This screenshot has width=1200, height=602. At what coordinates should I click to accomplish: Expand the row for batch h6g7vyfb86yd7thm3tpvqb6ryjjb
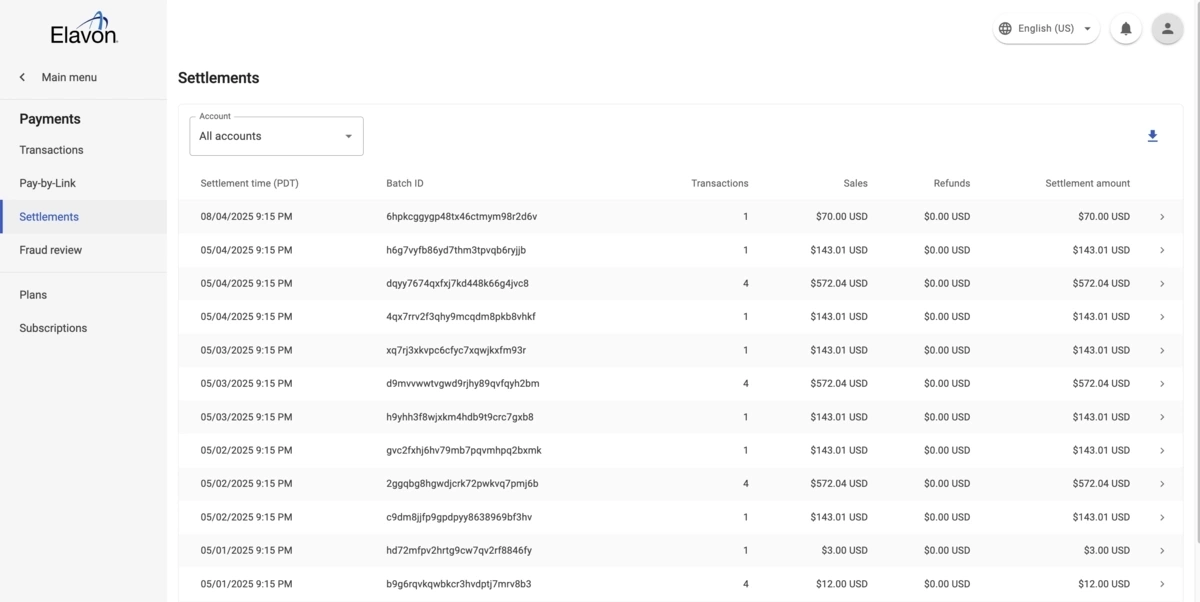[1162, 249]
